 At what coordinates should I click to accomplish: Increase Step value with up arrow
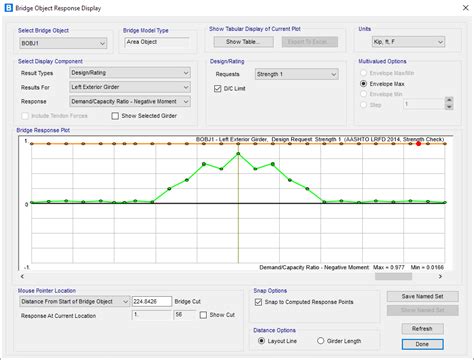click(x=449, y=100)
